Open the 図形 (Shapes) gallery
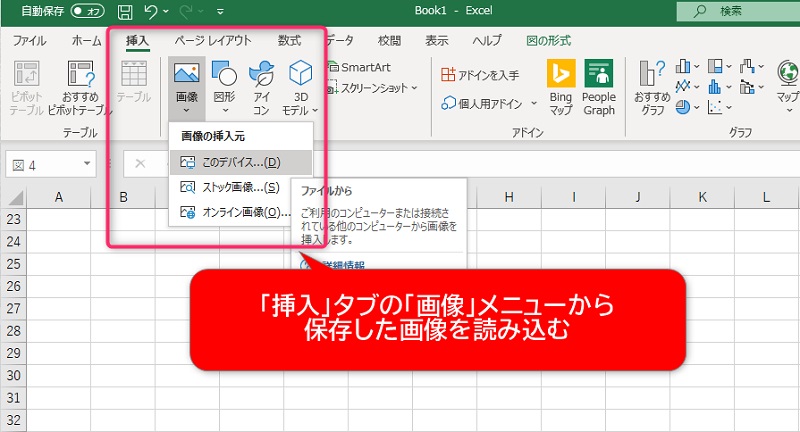Image resolution: width=800 pixels, height=432 pixels. (224, 88)
